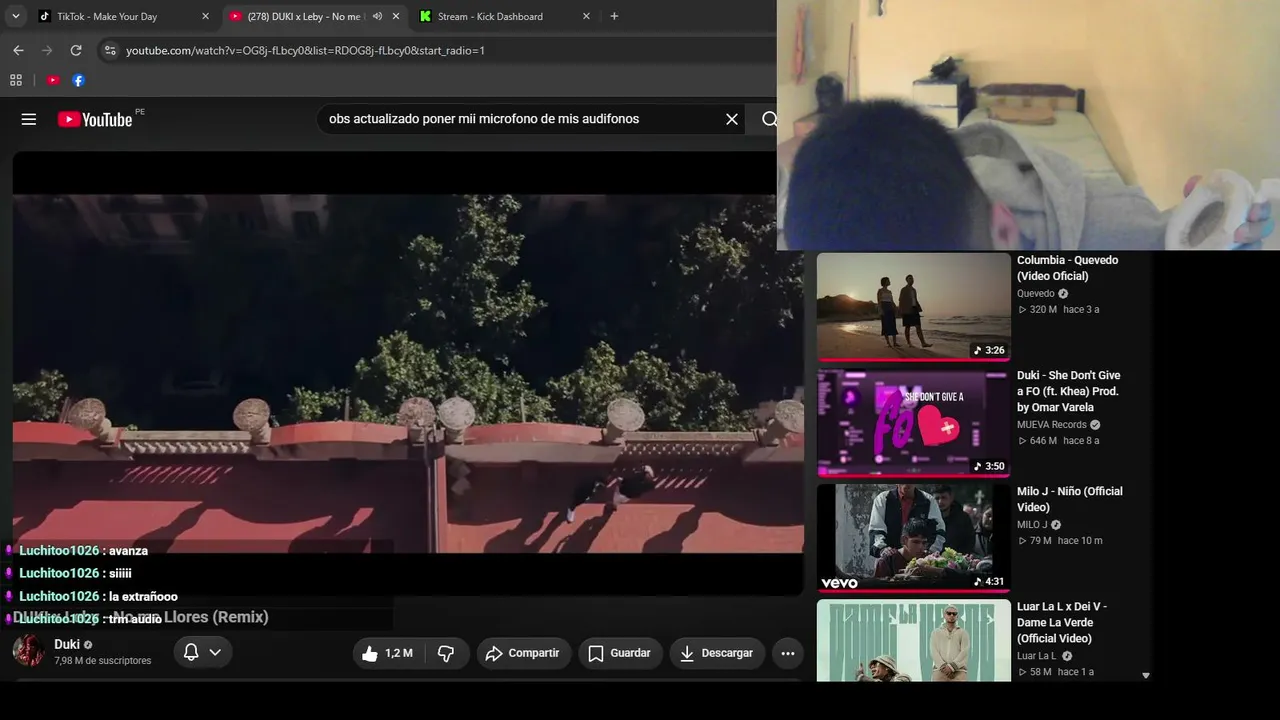
Task: Visit the Luar La L channel
Action: (1037, 656)
